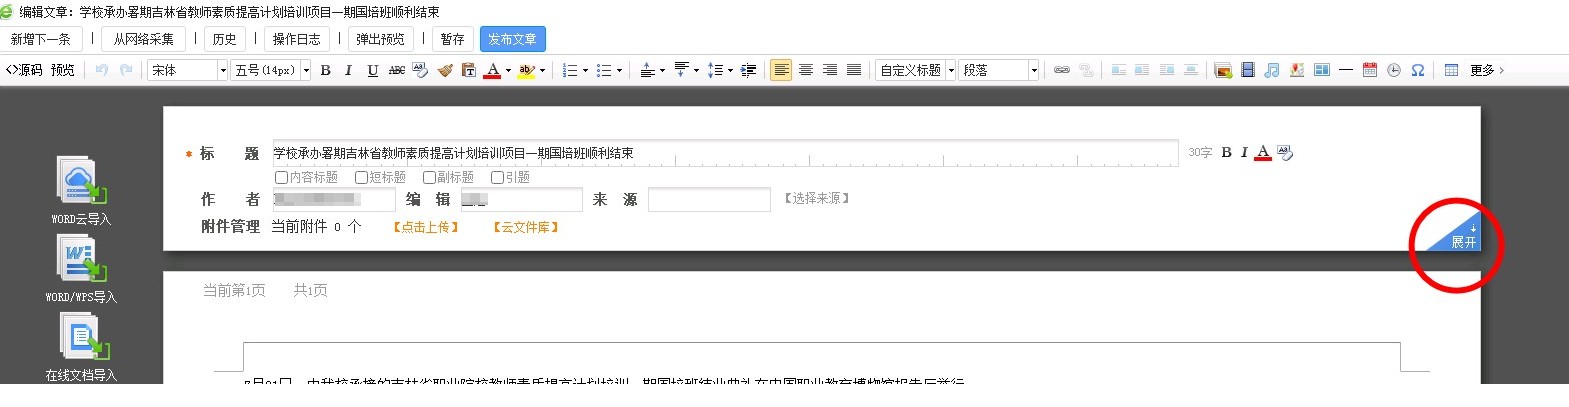The height and width of the screenshot is (407, 1569).
Task: Click the 点击上传 attachment upload link
Action: [426, 227]
